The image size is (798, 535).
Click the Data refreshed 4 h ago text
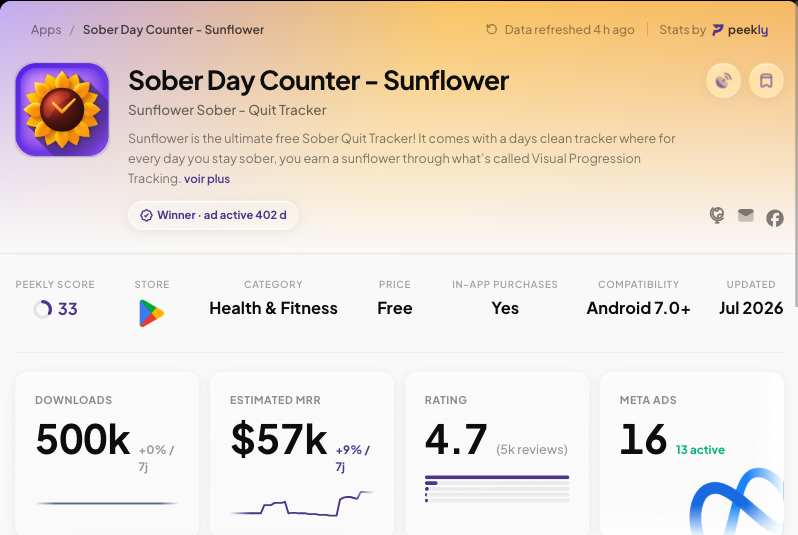569,30
